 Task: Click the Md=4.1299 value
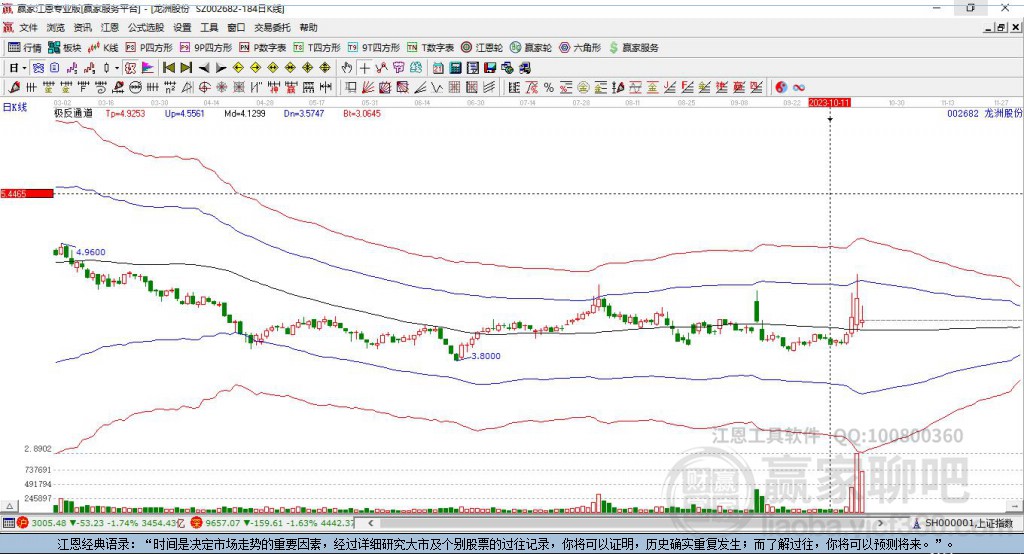[245, 113]
